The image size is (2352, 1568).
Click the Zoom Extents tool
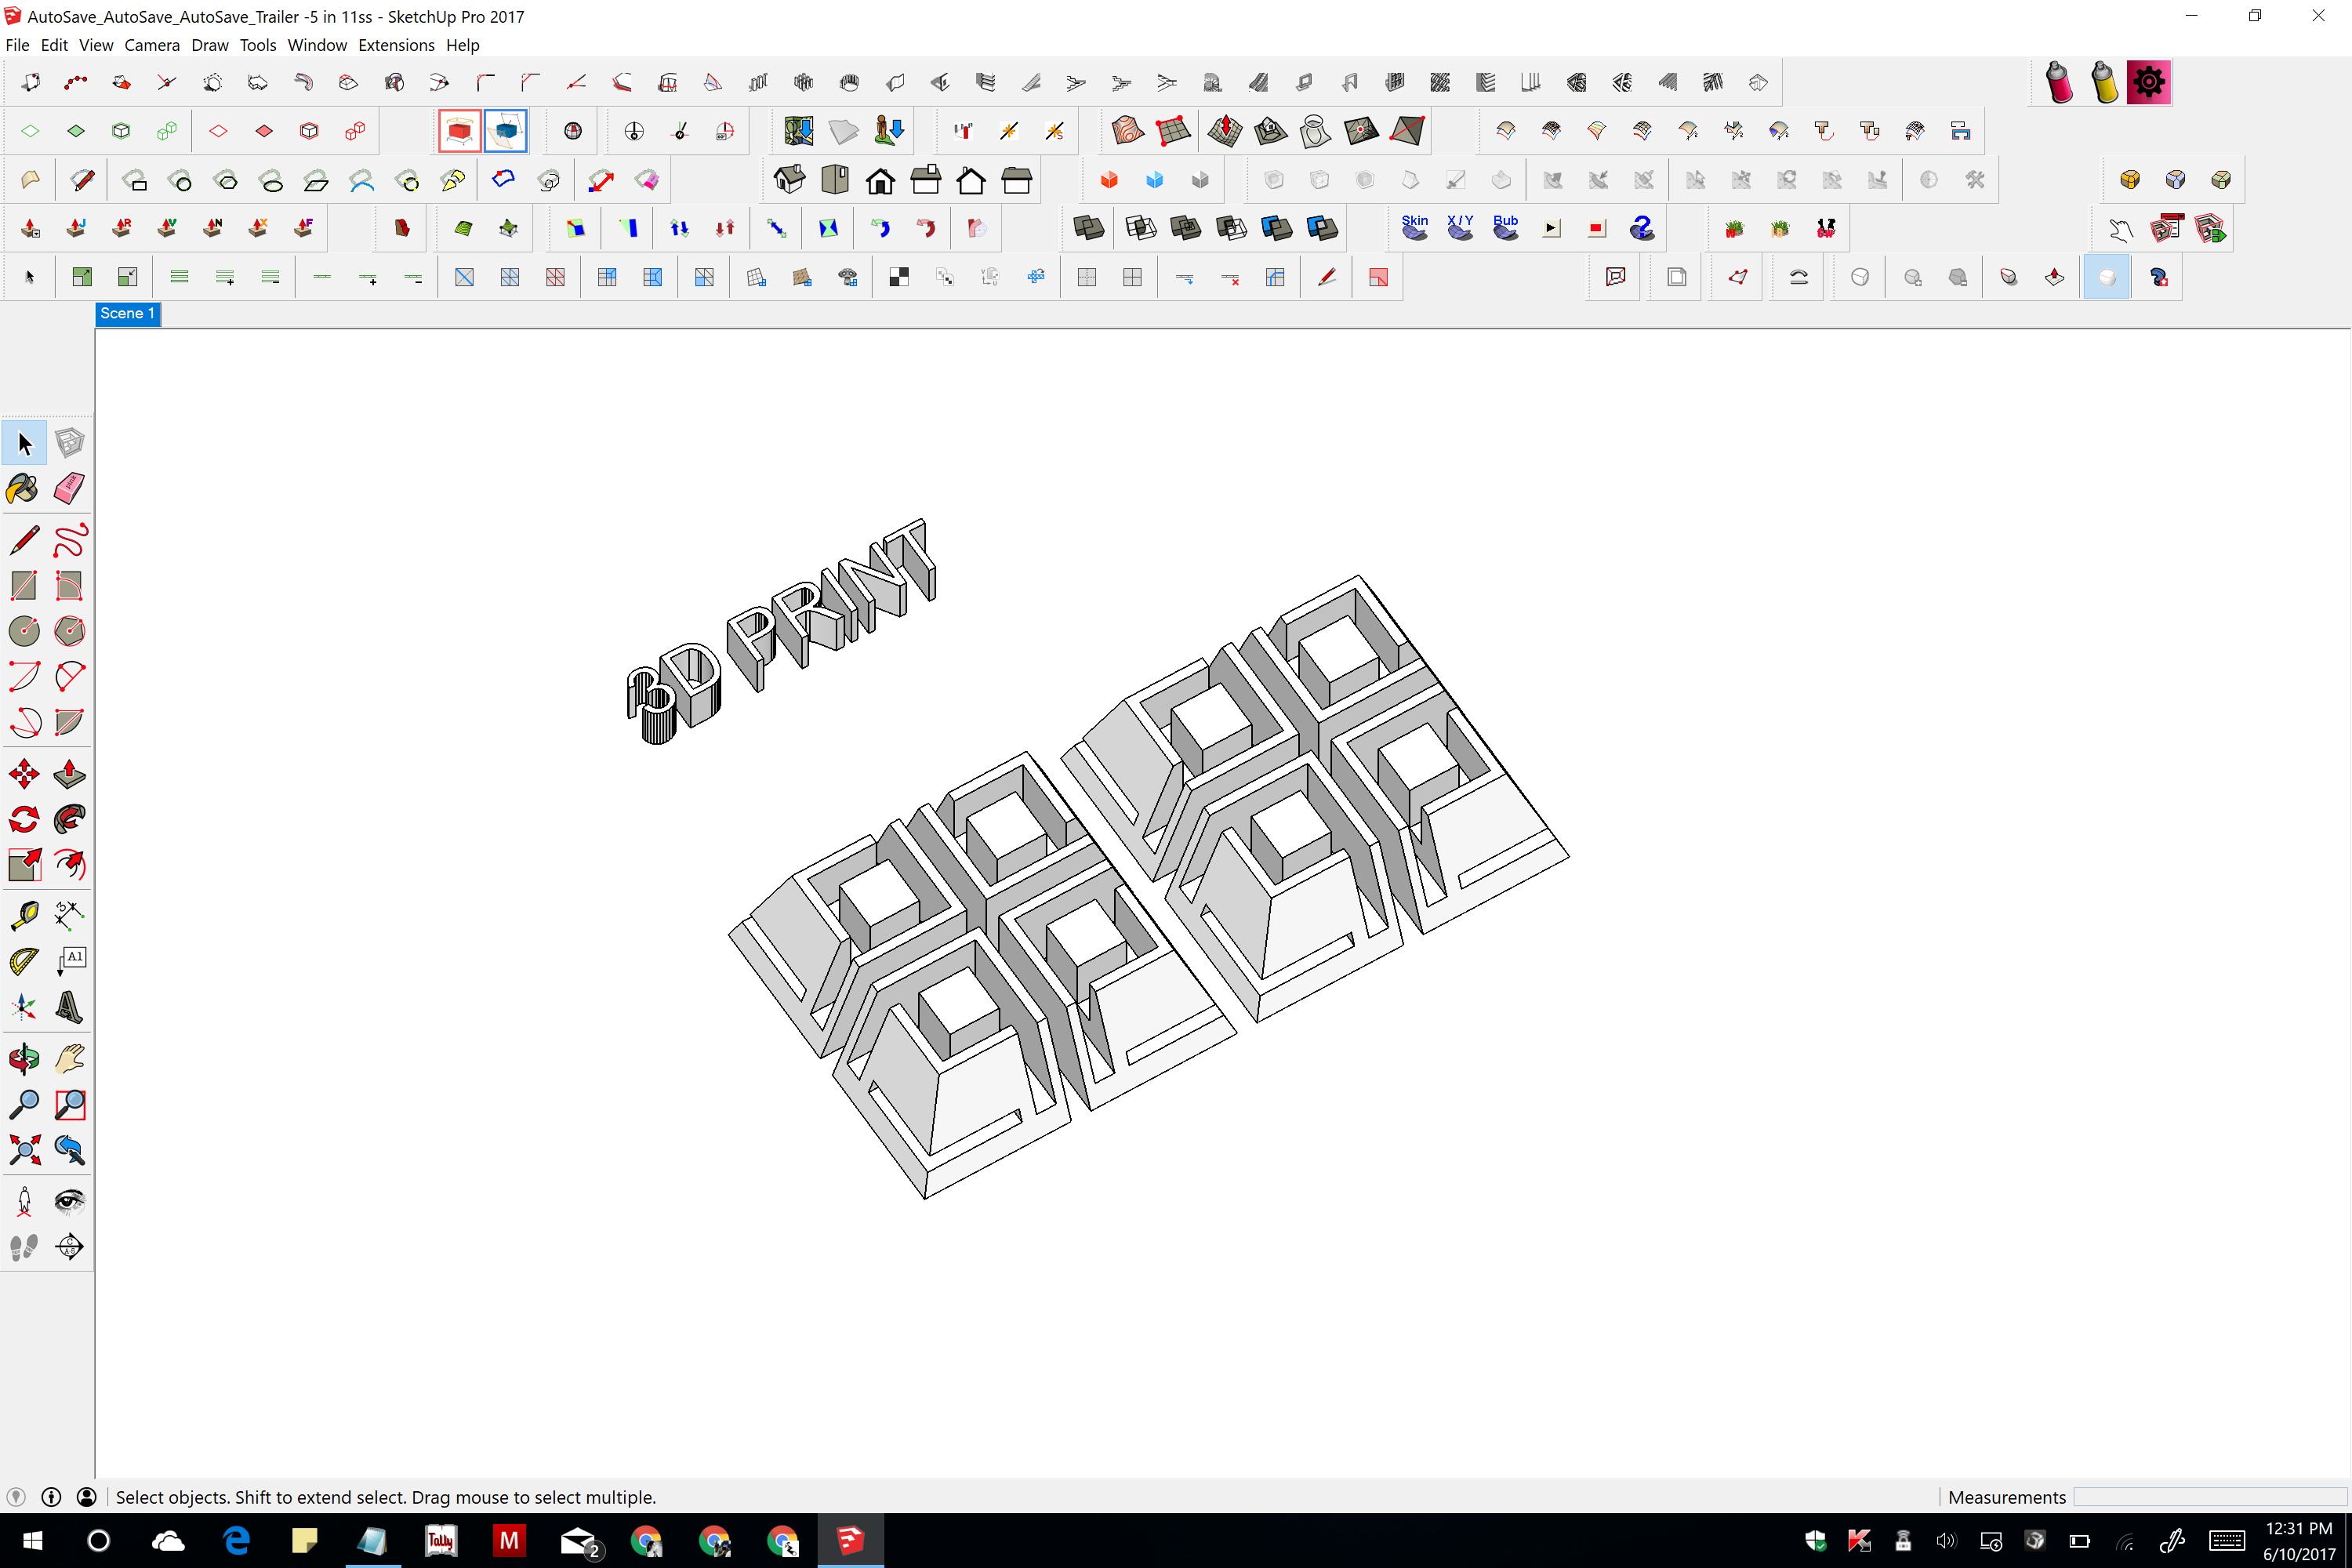click(x=25, y=1150)
